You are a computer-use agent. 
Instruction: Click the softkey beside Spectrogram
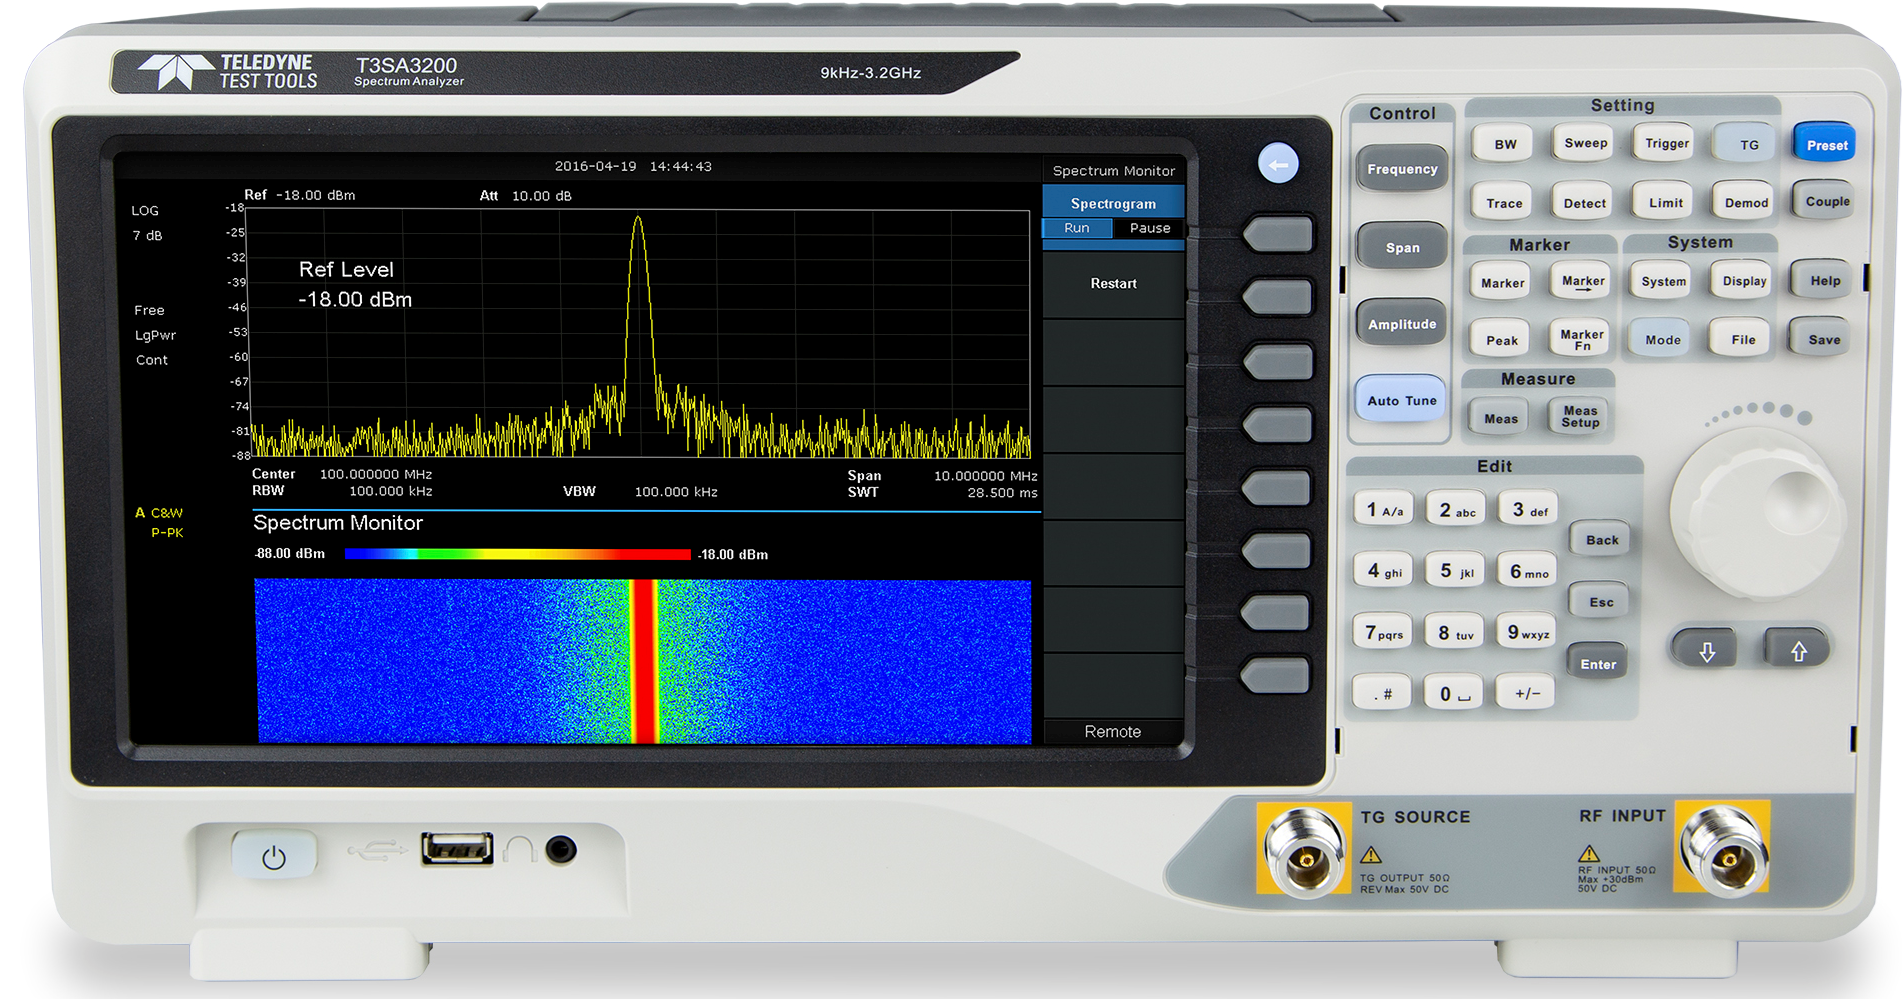coord(1277,235)
